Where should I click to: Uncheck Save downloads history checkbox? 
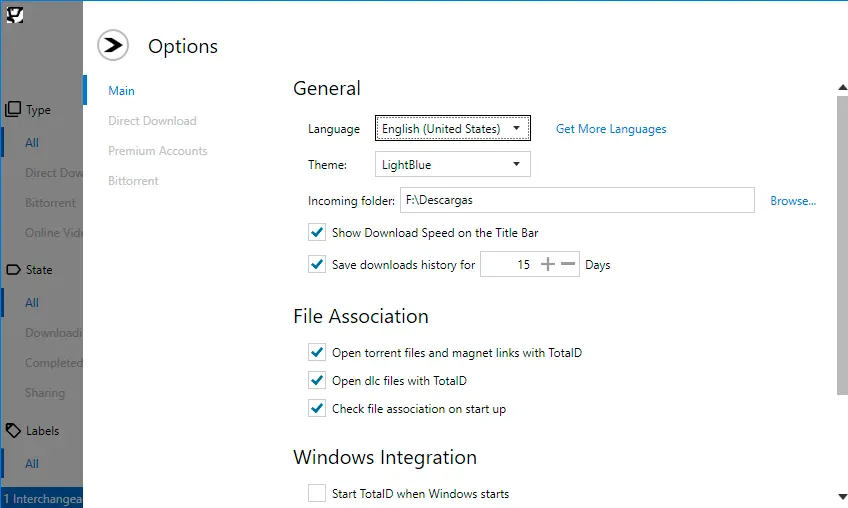(317, 264)
